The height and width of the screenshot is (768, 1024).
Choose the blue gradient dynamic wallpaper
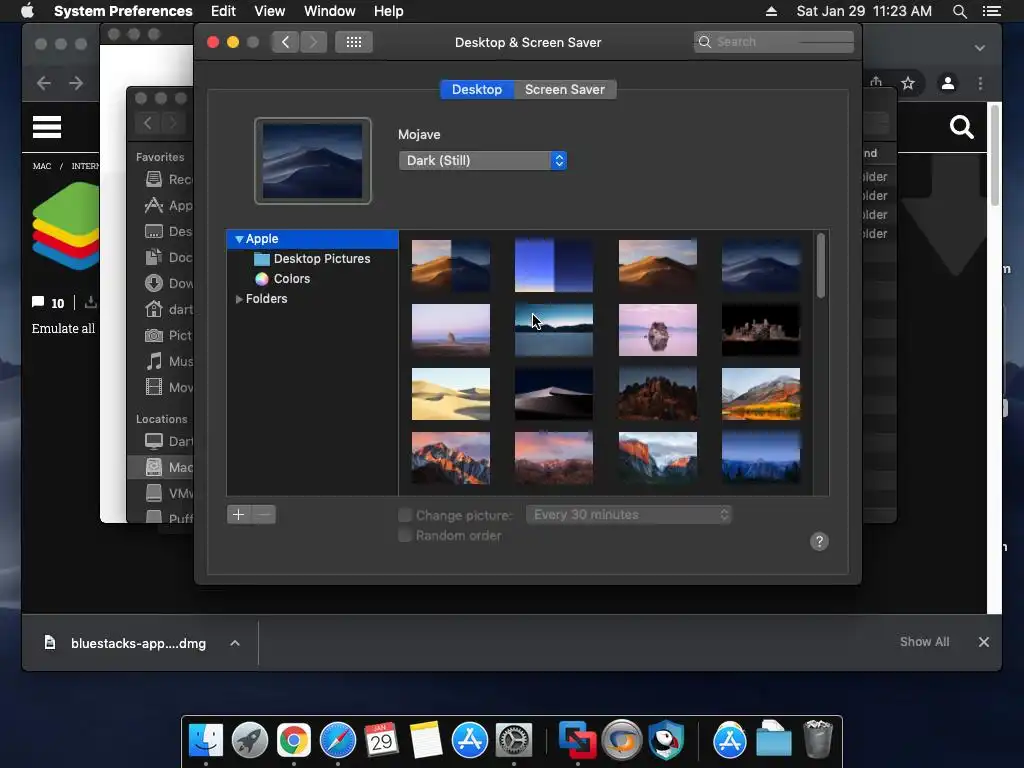pos(554,265)
